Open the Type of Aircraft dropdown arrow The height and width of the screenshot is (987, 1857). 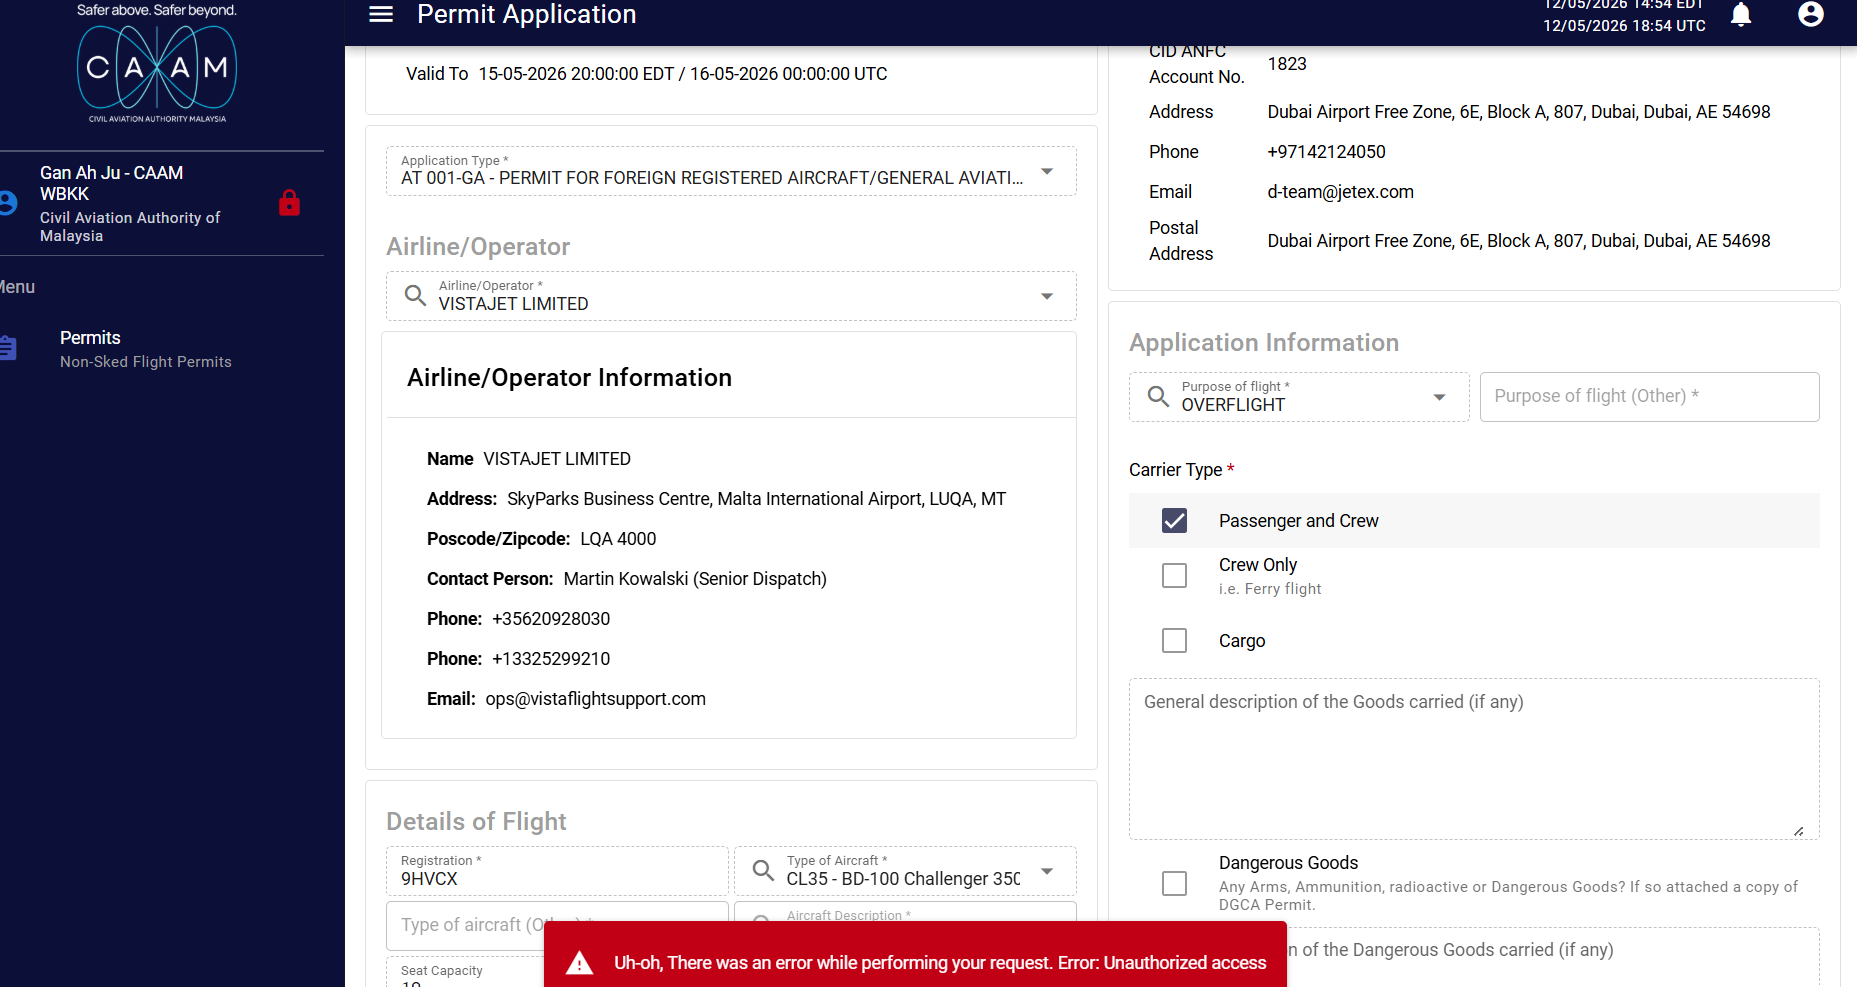tap(1047, 871)
